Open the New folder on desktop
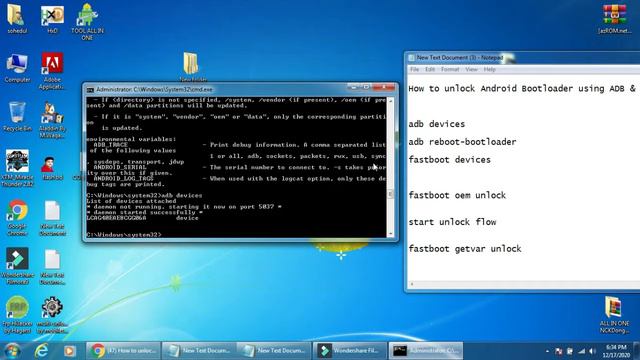640x360 pixels. [x=192, y=67]
